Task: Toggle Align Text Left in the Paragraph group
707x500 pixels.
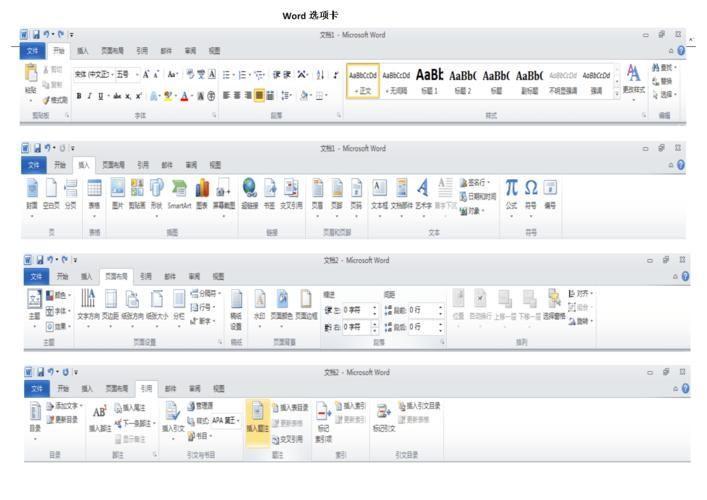Action: tap(226, 96)
